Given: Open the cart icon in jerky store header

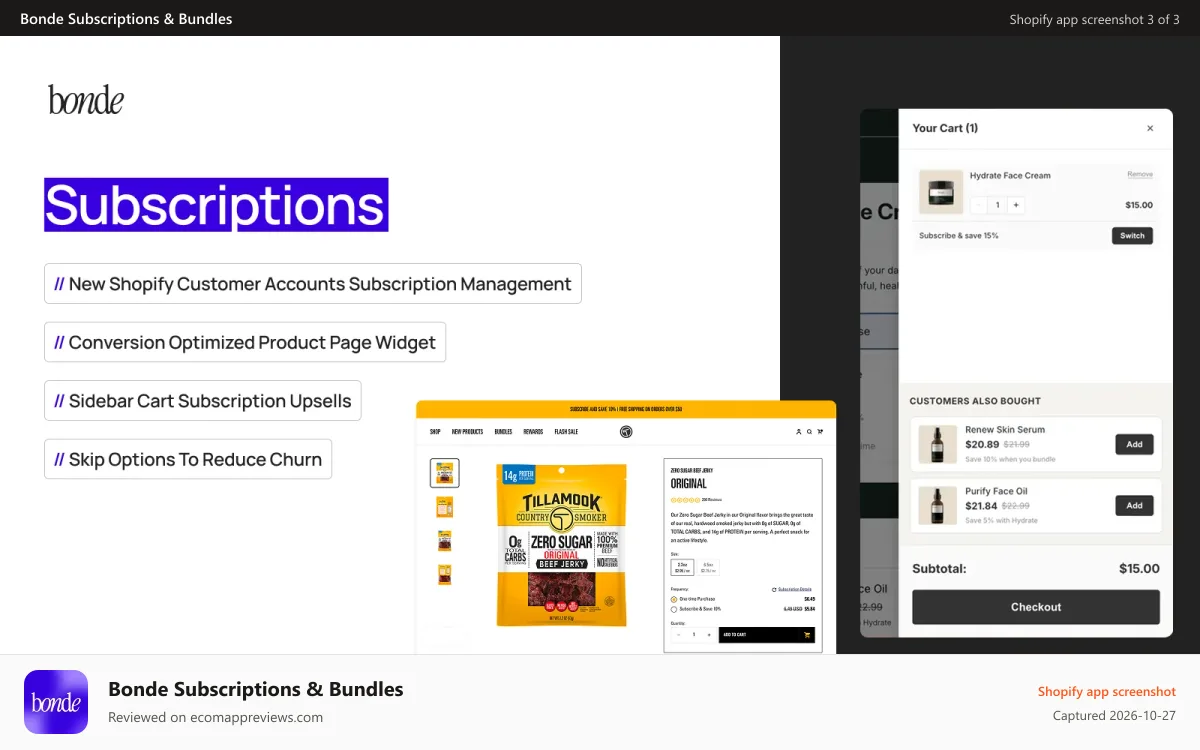Looking at the screenshot, I should 820,432.
